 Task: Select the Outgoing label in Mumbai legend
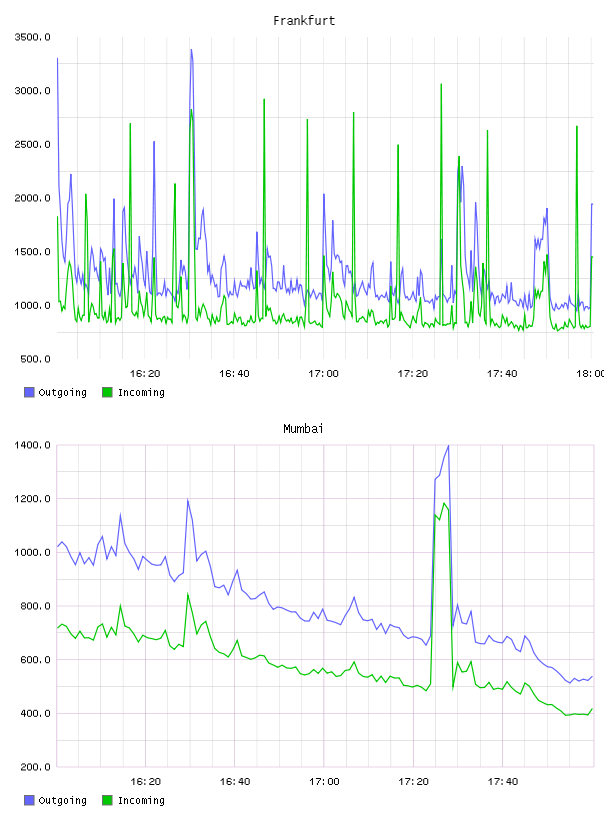[62, 801]
